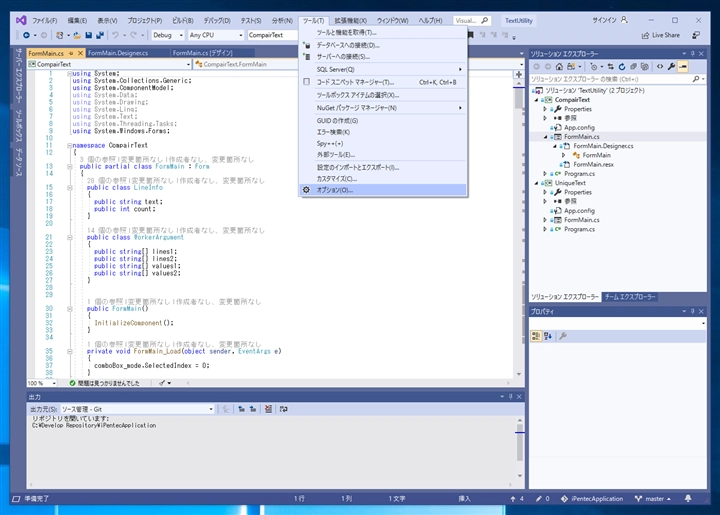The image size is (720, 515).
Task: Click wrench Properties icon in Solution Explorer toolbar
Action: tap(671, 67)
